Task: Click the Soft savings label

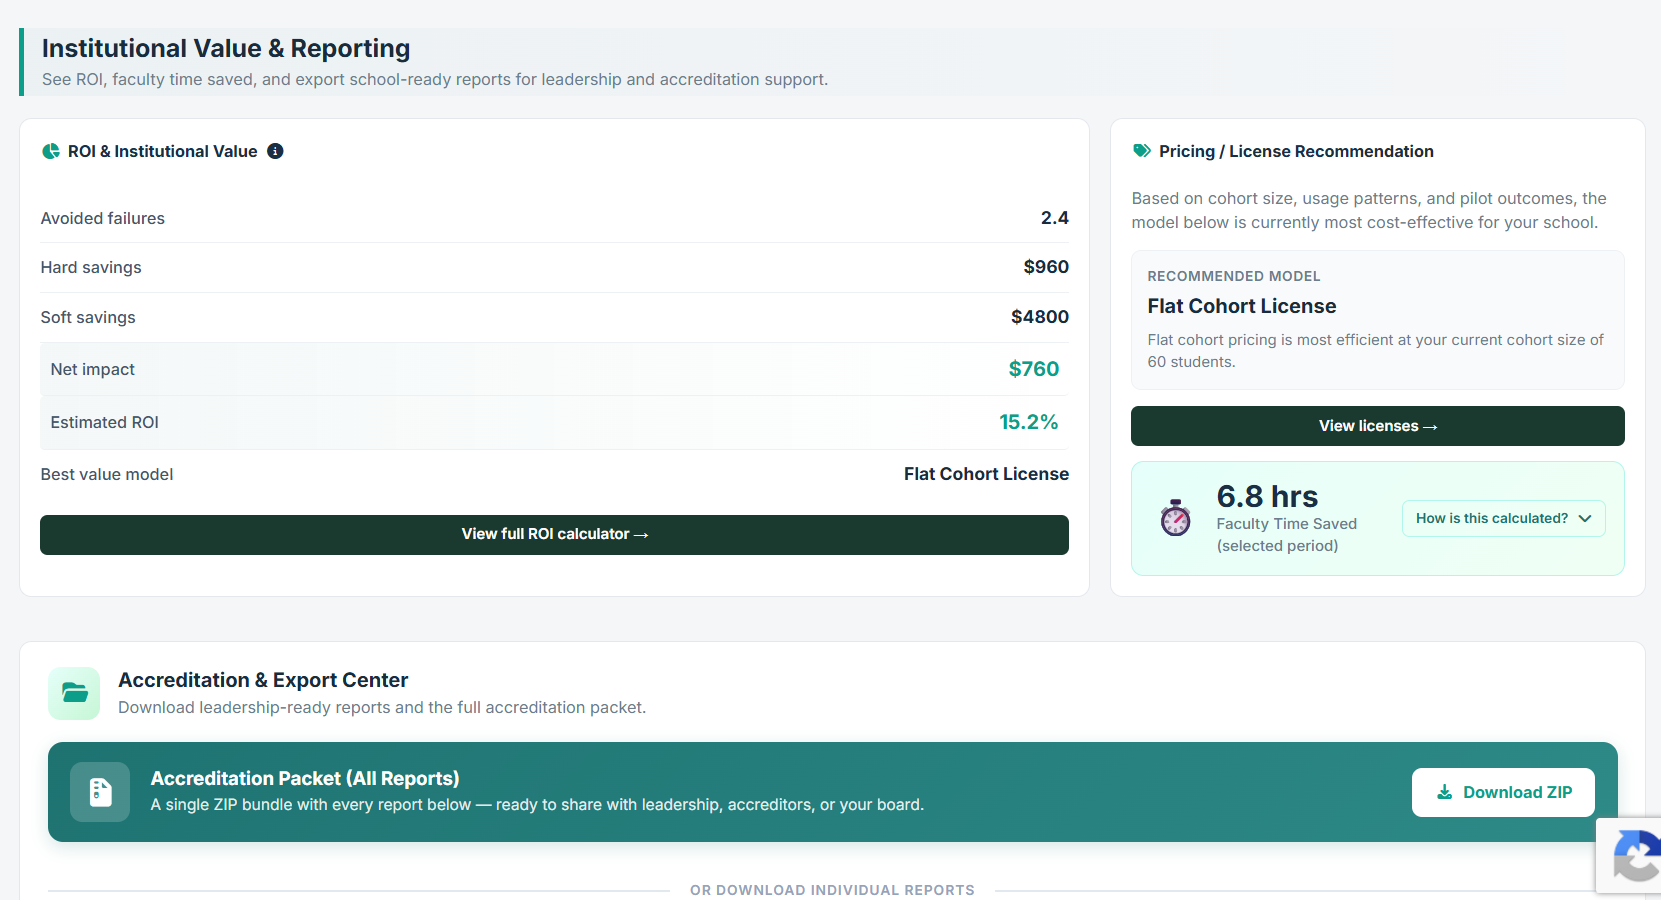Action: 88,317
